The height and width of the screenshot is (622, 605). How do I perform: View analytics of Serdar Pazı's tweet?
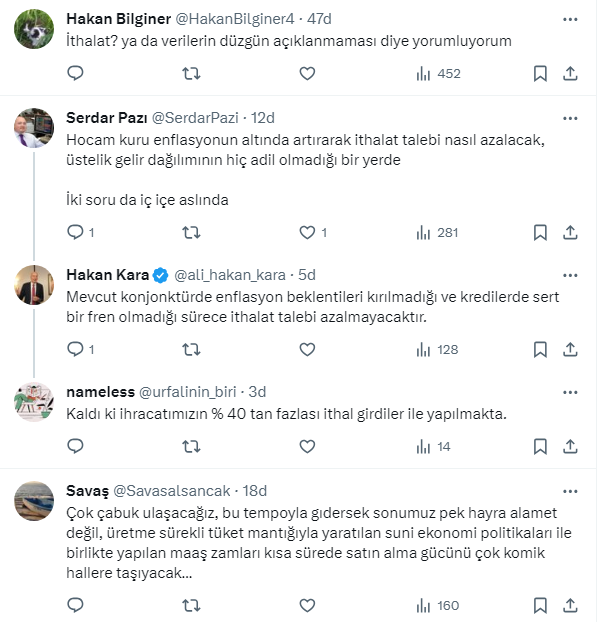coord(436,232)
